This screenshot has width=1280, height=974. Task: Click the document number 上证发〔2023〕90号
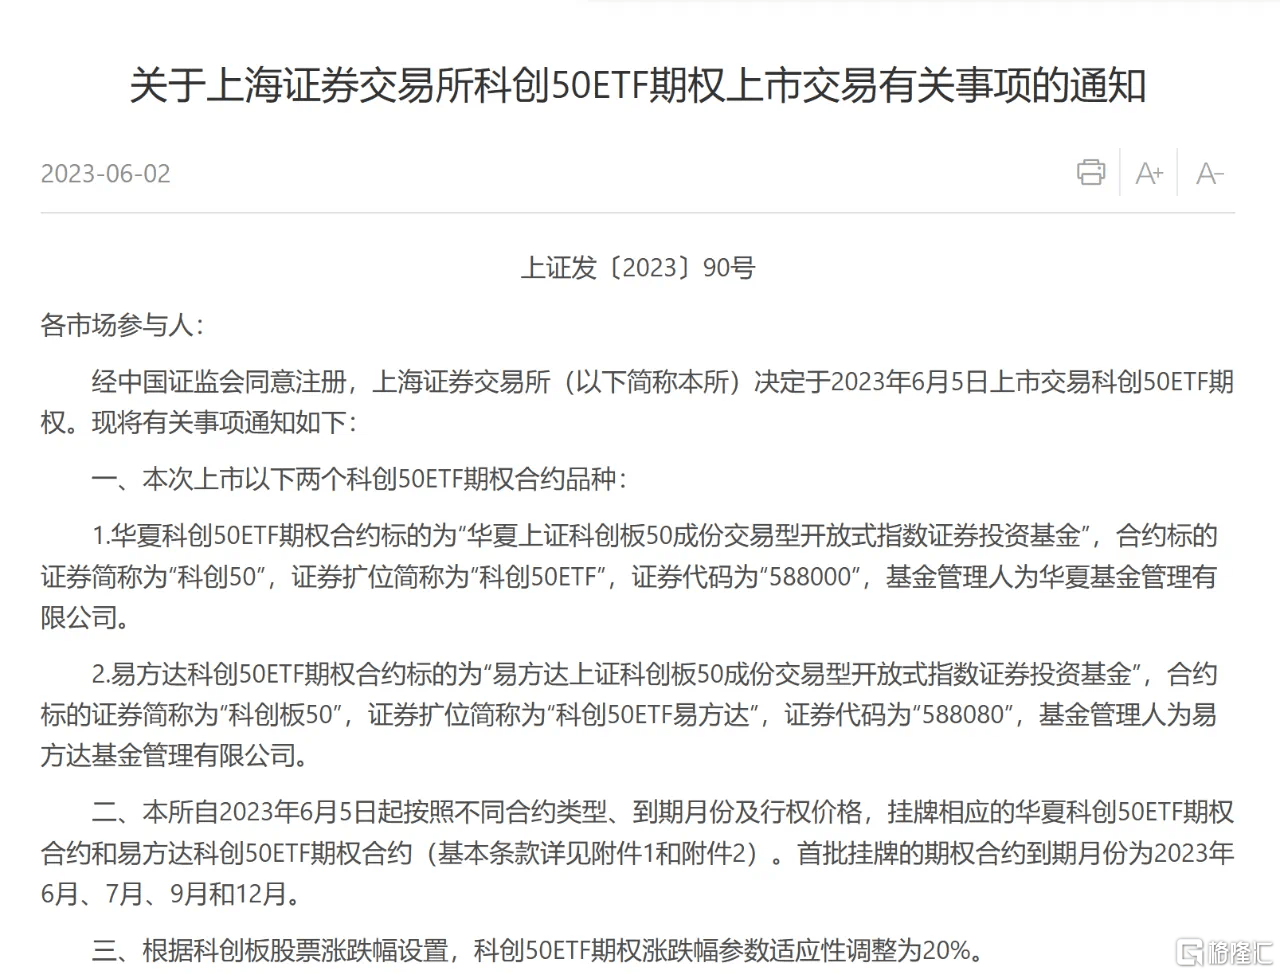pos(638,268)
